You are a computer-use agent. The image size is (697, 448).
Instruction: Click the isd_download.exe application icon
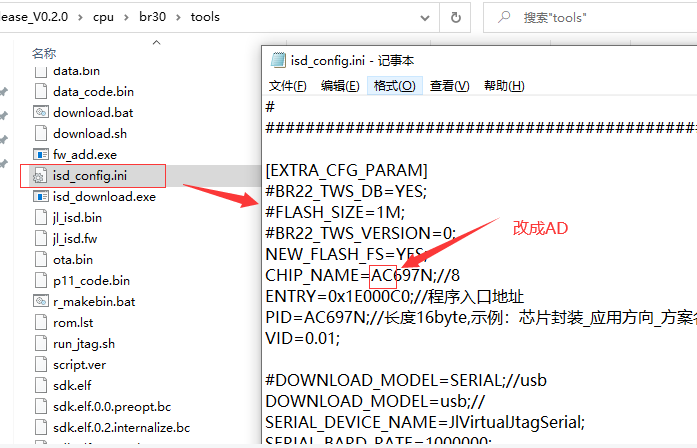pyautogui.click(x=41, y=196)
